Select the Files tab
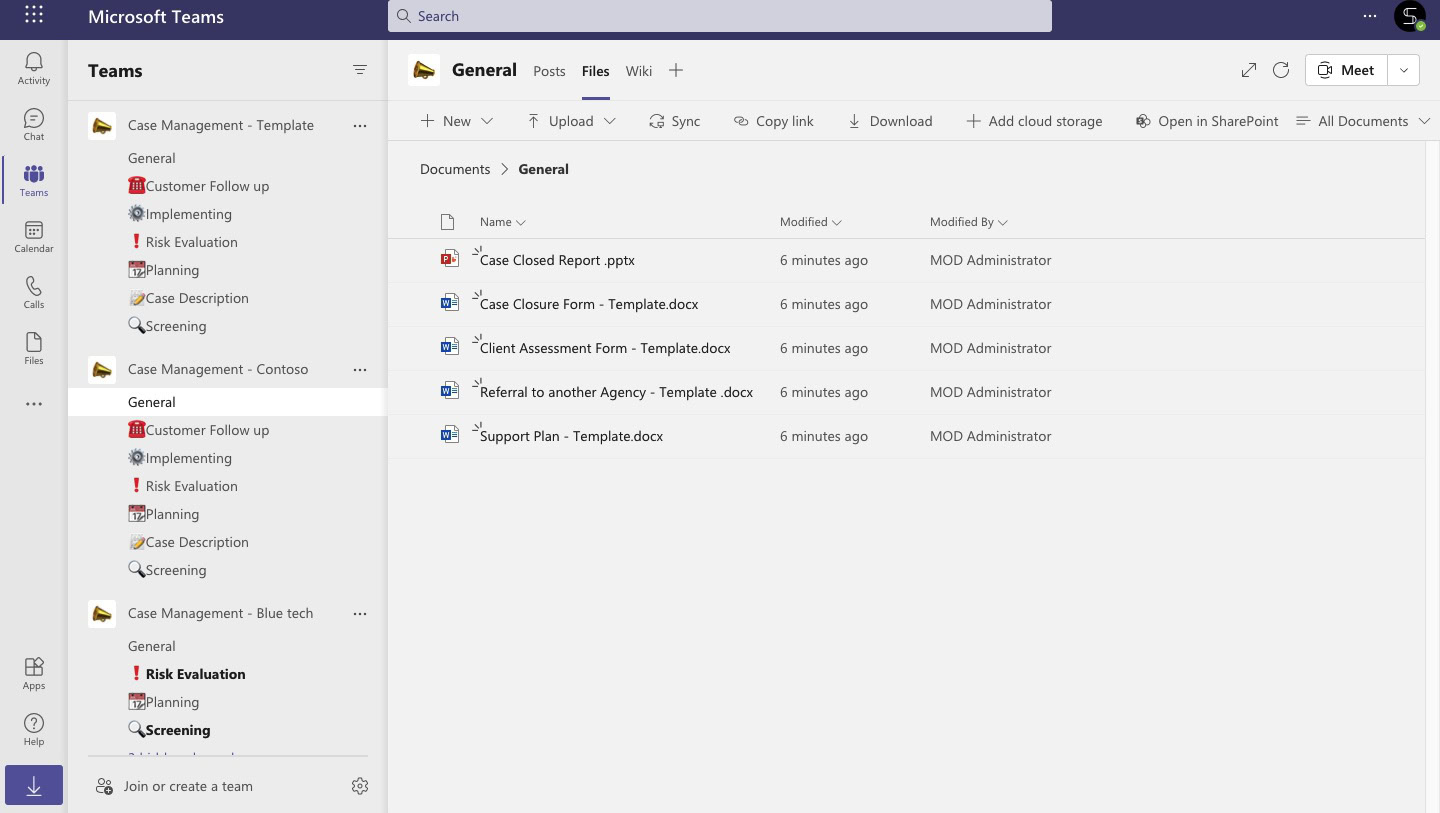Screen dimensions: 1440x813 tap(596, 71)
